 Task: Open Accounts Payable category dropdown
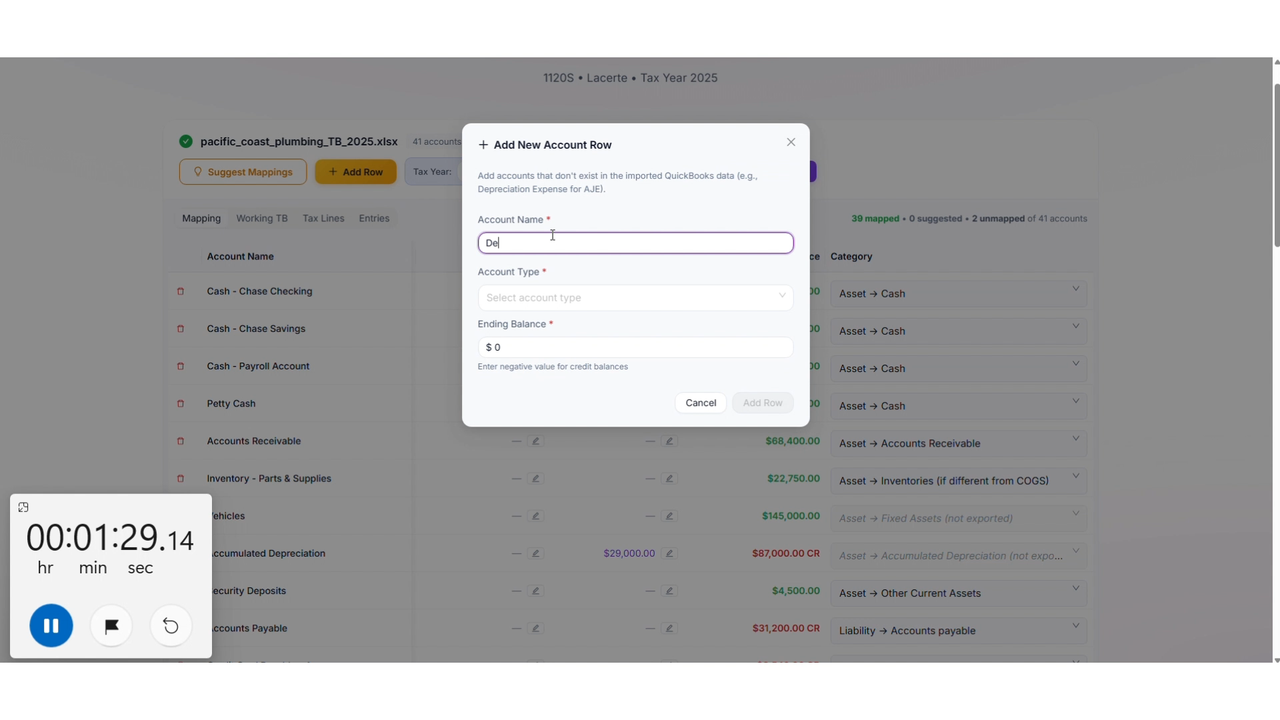[x=958, y=630]
